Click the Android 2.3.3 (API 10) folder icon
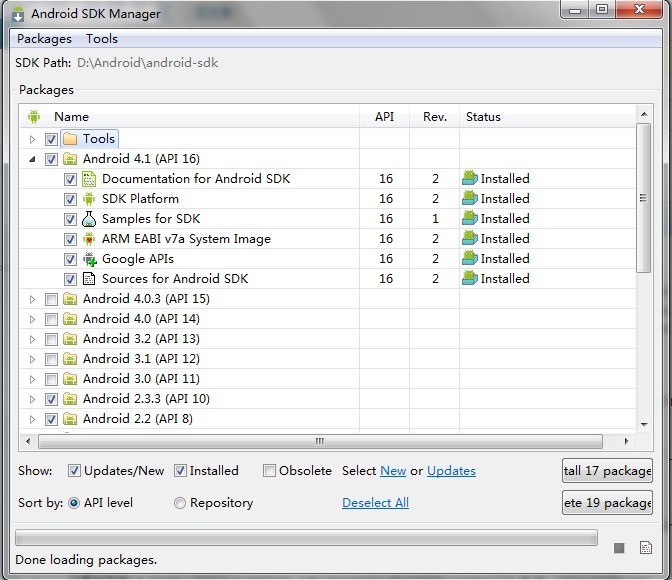Screen dimensions: 672x580 tap(70, 399)
